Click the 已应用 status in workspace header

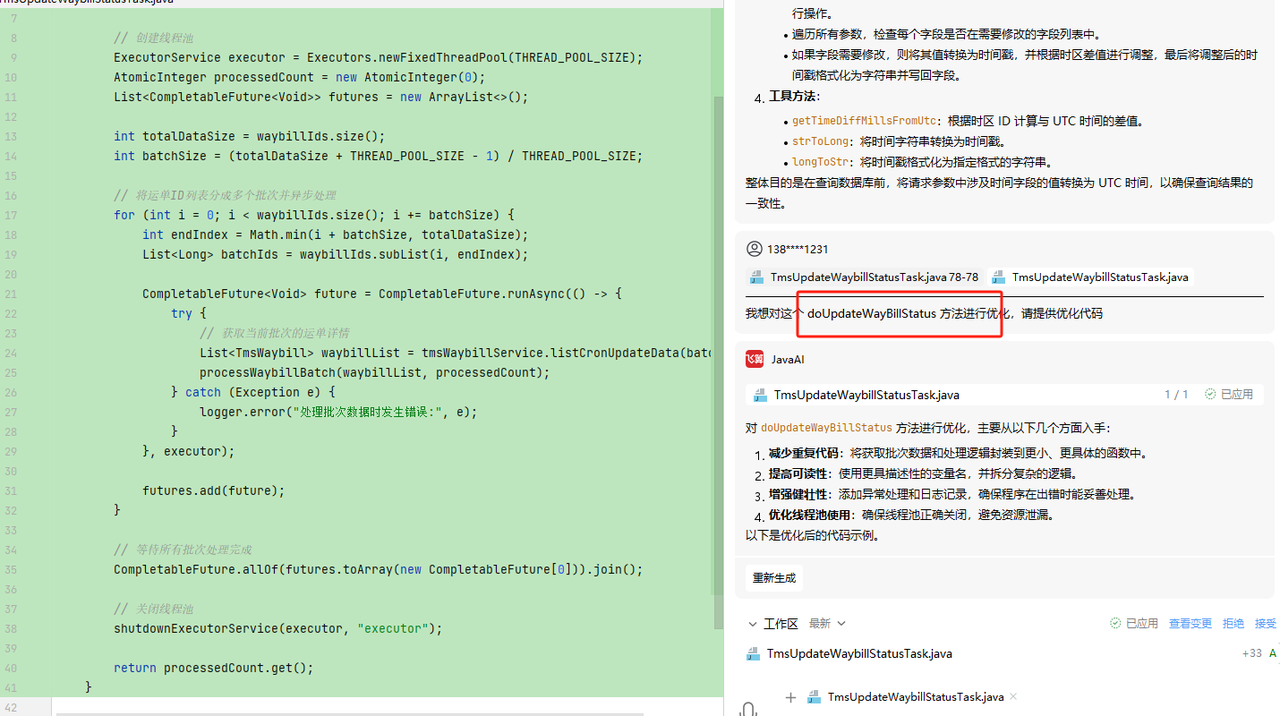(1134, 623)
